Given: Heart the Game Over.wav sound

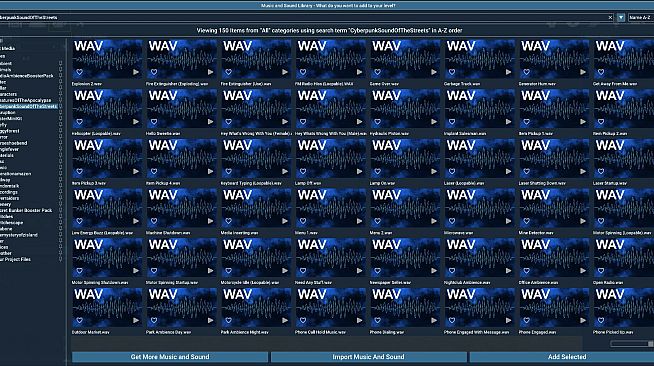Looking at the screenshot, I should [377, 72].
